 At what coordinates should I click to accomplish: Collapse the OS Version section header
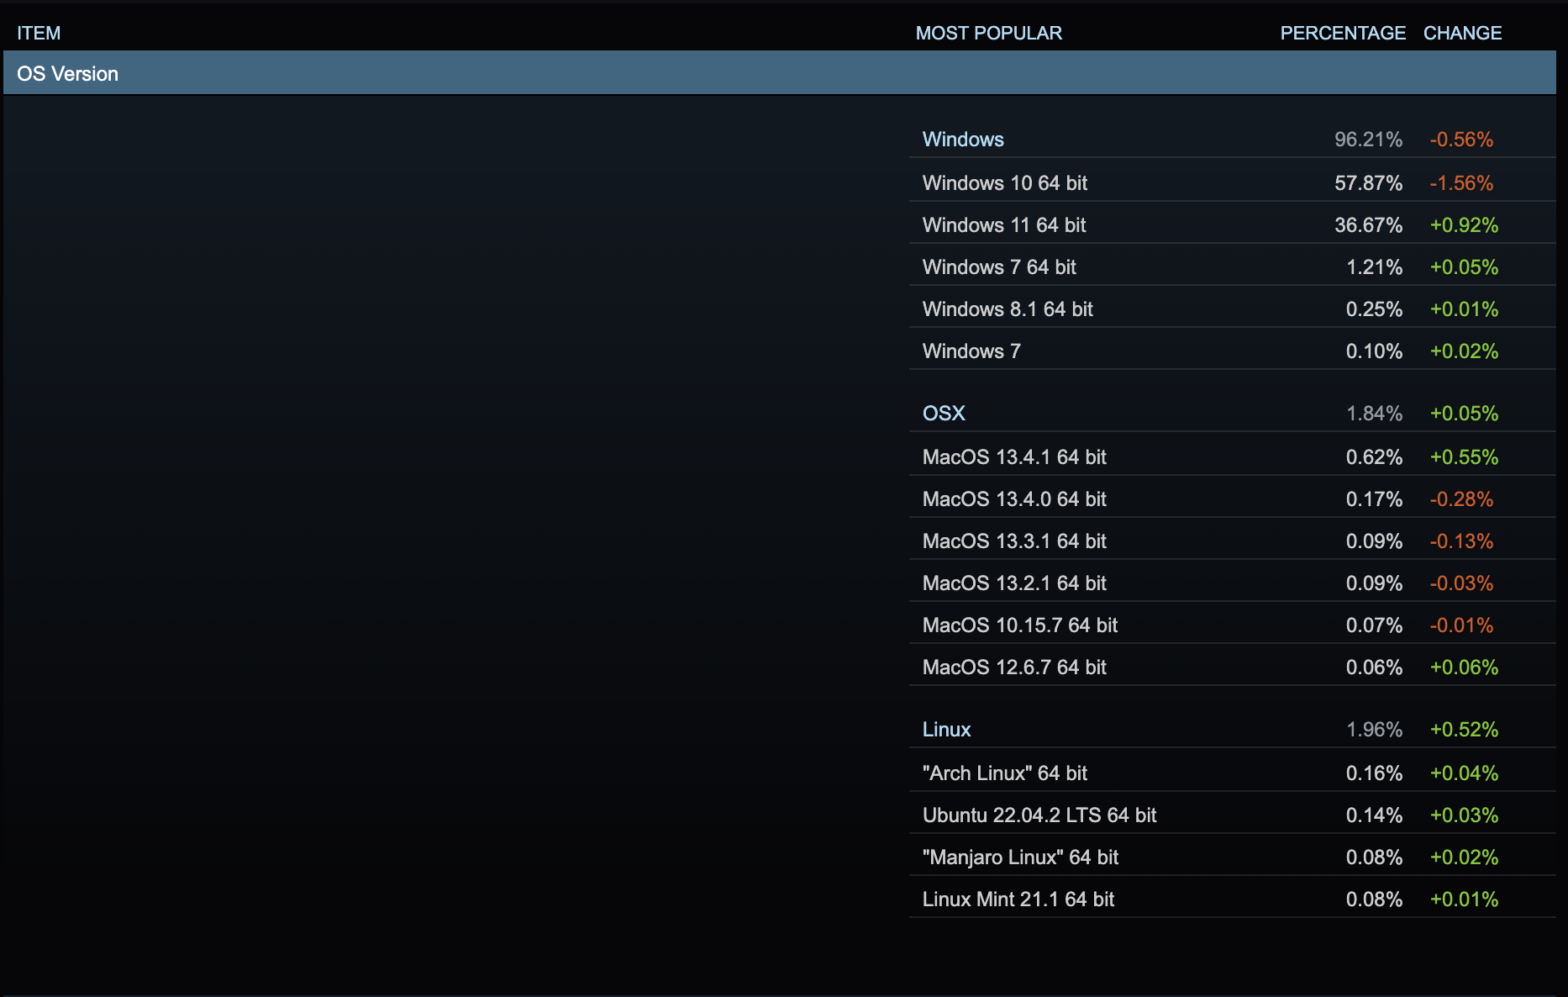click(68, 74)
